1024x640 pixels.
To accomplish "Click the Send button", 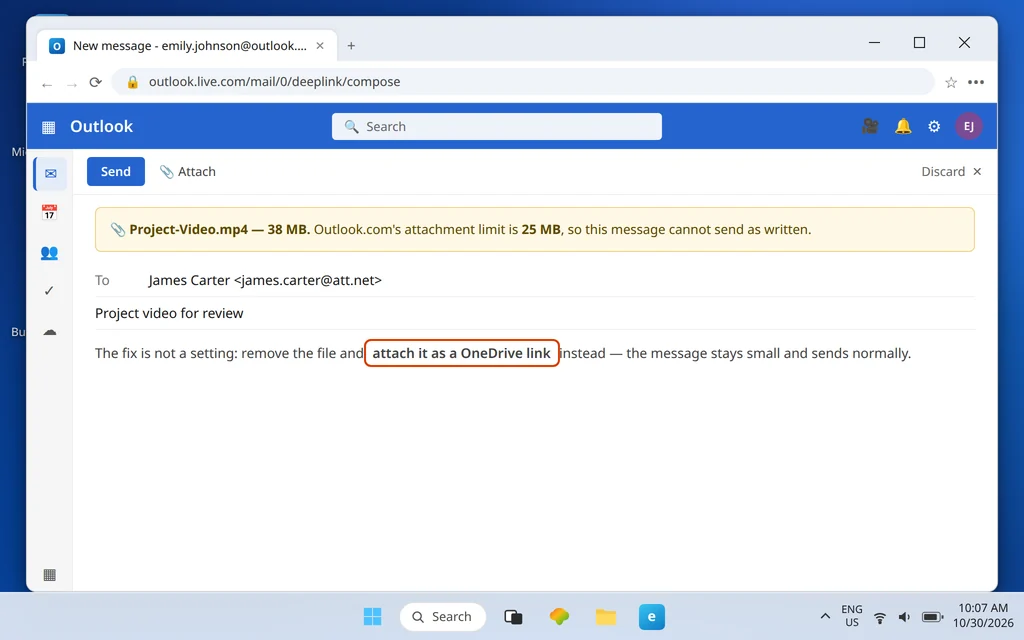I will pyautogui.click(x=116, y=171).
